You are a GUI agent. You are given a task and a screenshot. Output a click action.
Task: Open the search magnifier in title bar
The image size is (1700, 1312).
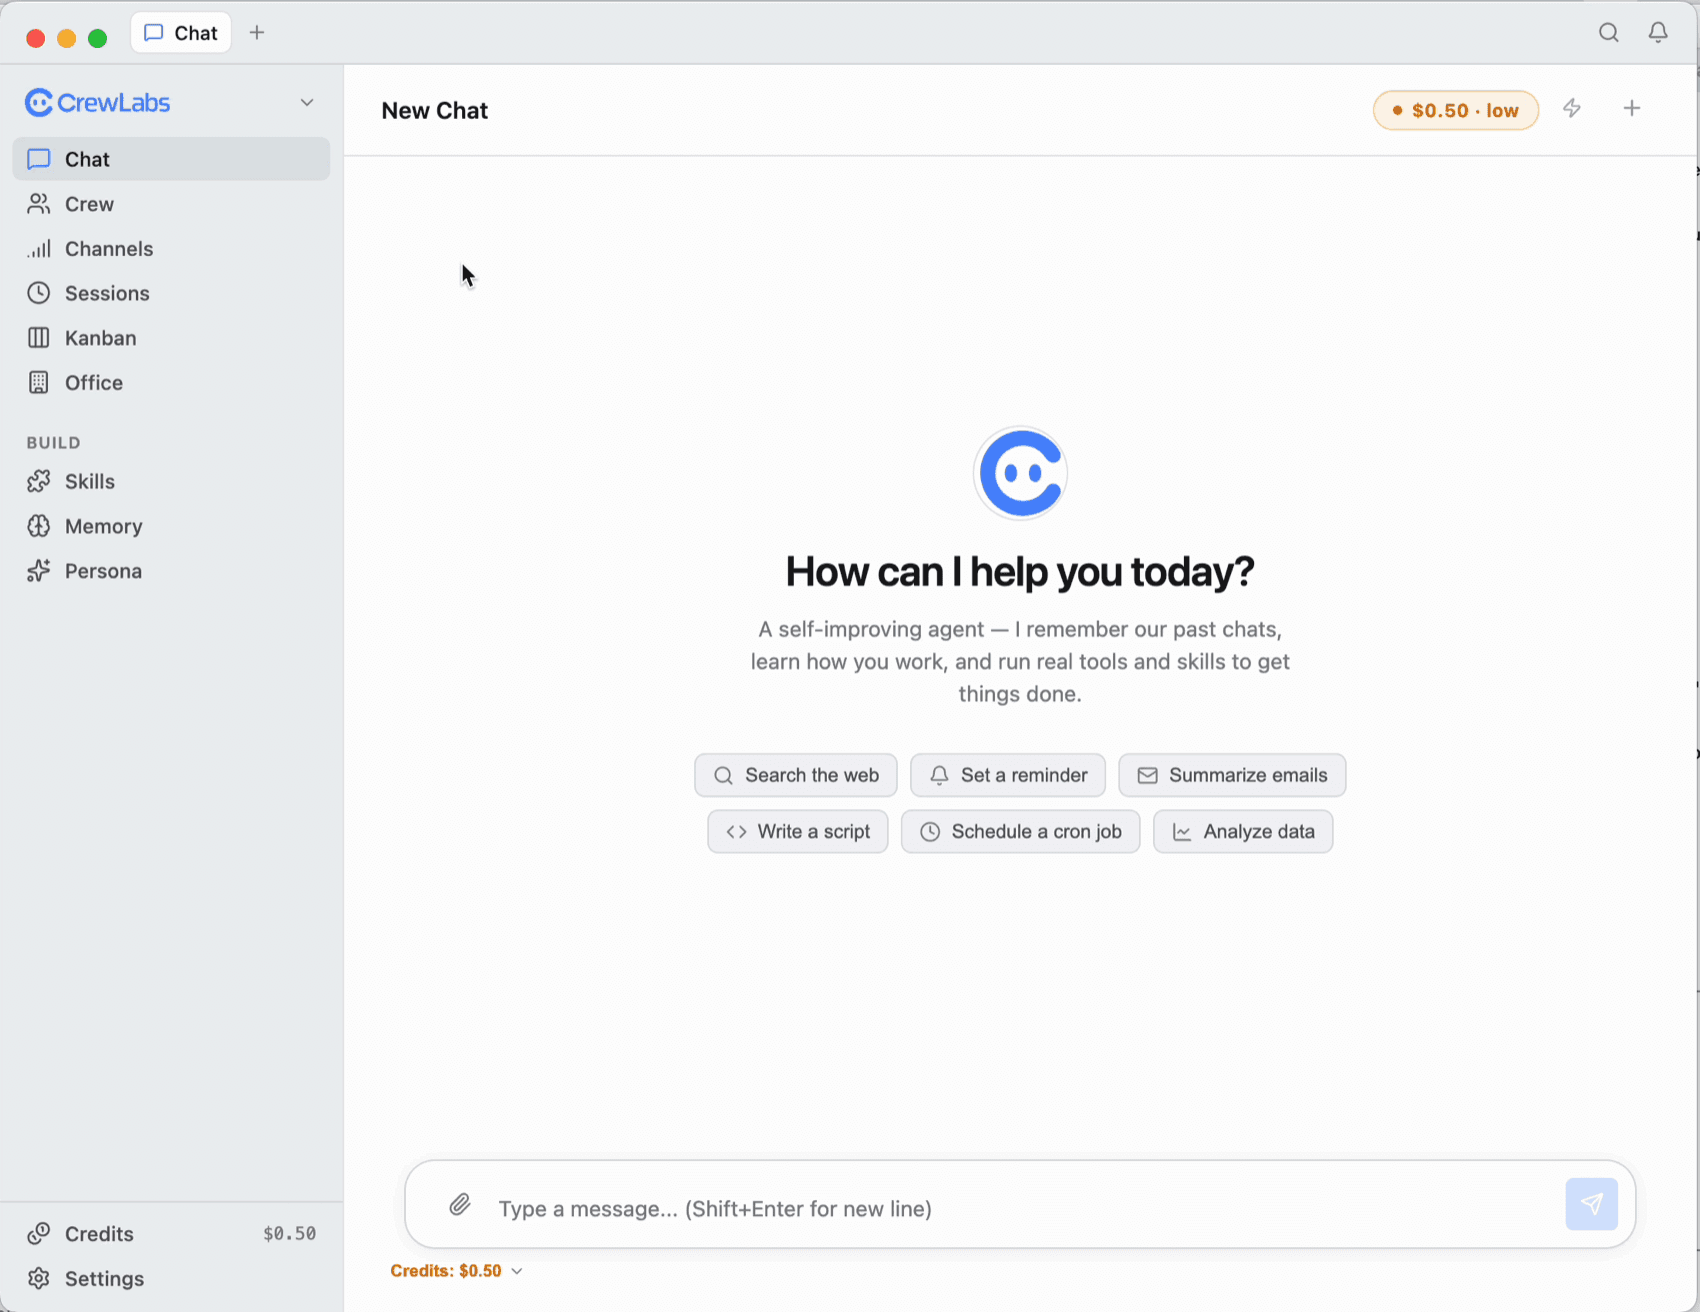pos(1608,33)
